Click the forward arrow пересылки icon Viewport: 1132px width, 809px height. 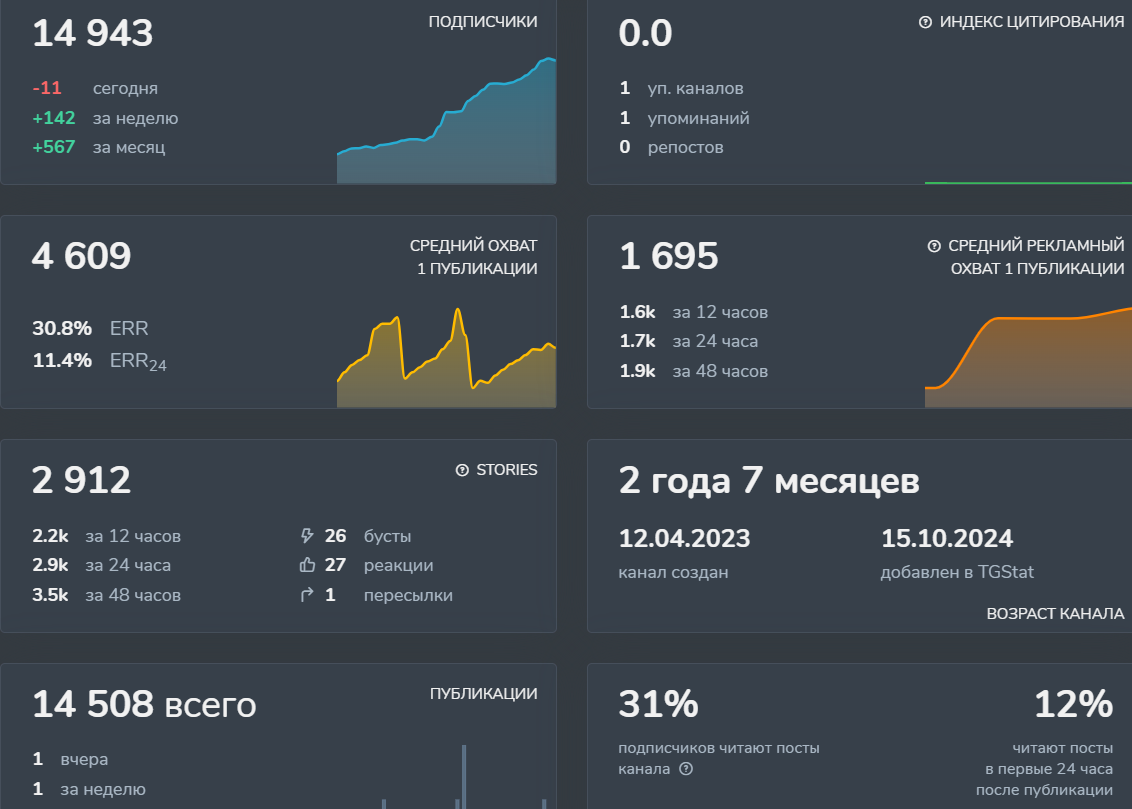[x=307, y=595]
